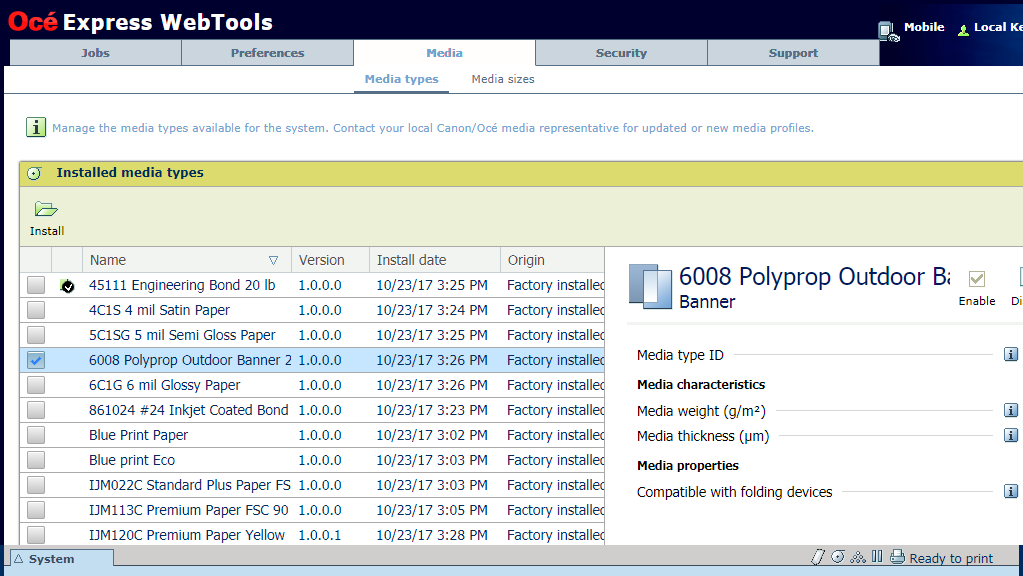The image size is (1023, 576).
Task: Open the Preferences tab
Action: click(x=267, y=53)
